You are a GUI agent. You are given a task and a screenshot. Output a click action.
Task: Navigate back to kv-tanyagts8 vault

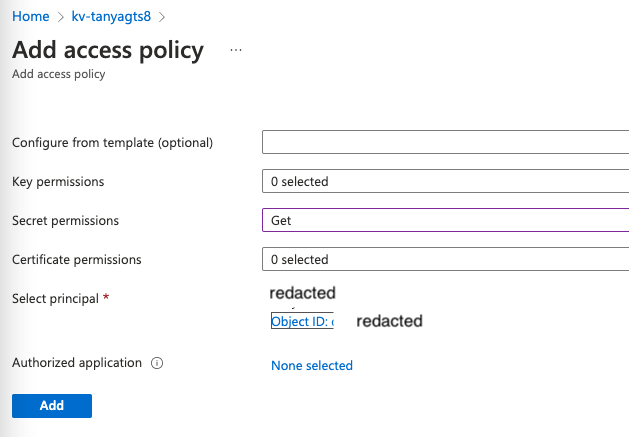click(112, 17)
